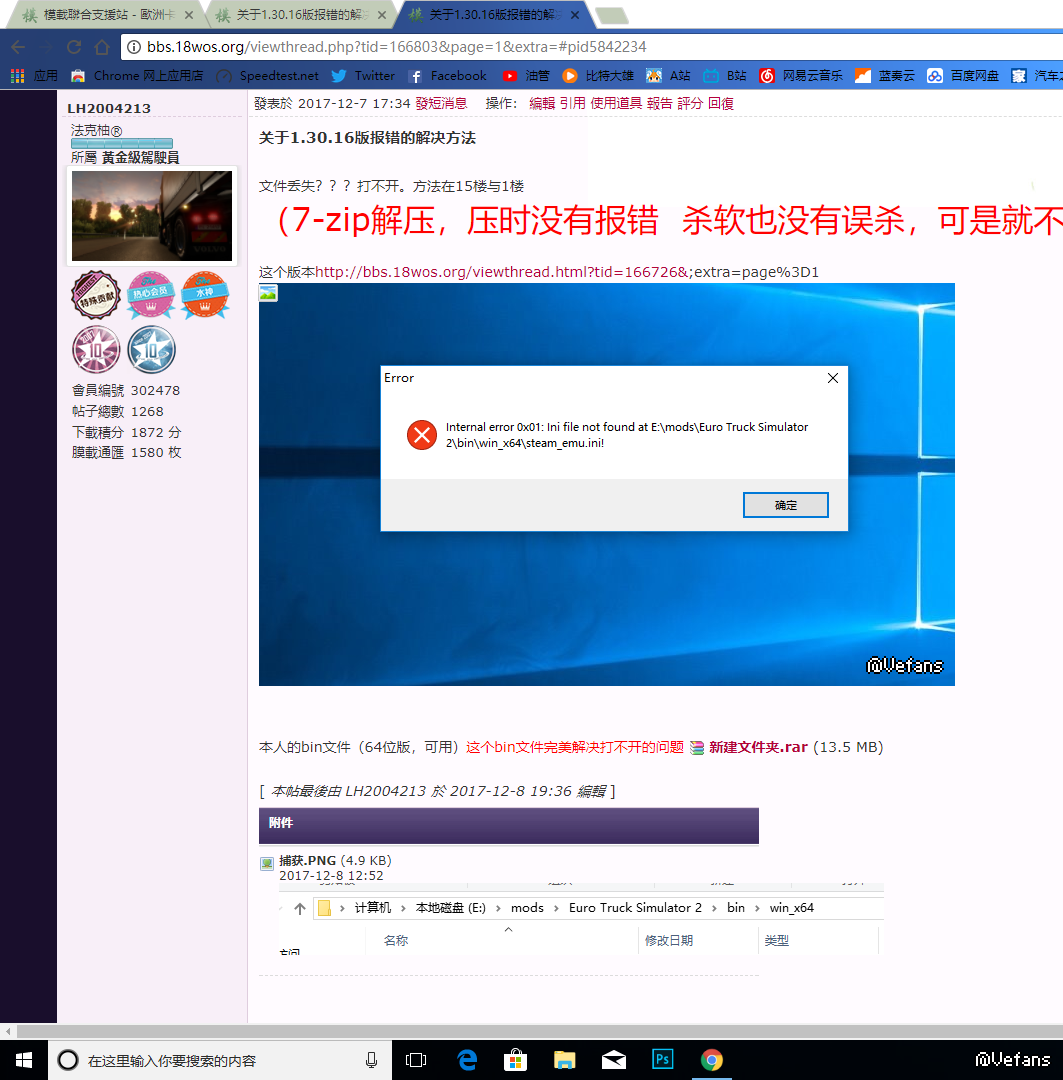Open the B站 bookmark
The height and width of the screenshot is (1080, 1063).
click(x=725, y=76)
